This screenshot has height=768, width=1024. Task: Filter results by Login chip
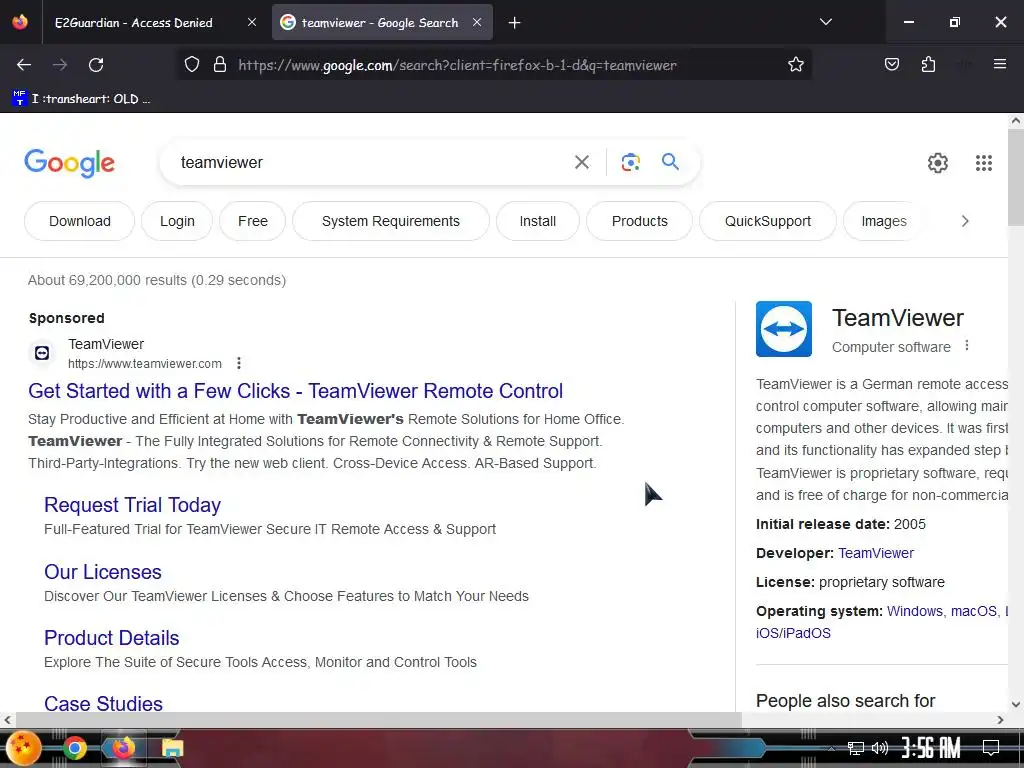tap(177, 221)
